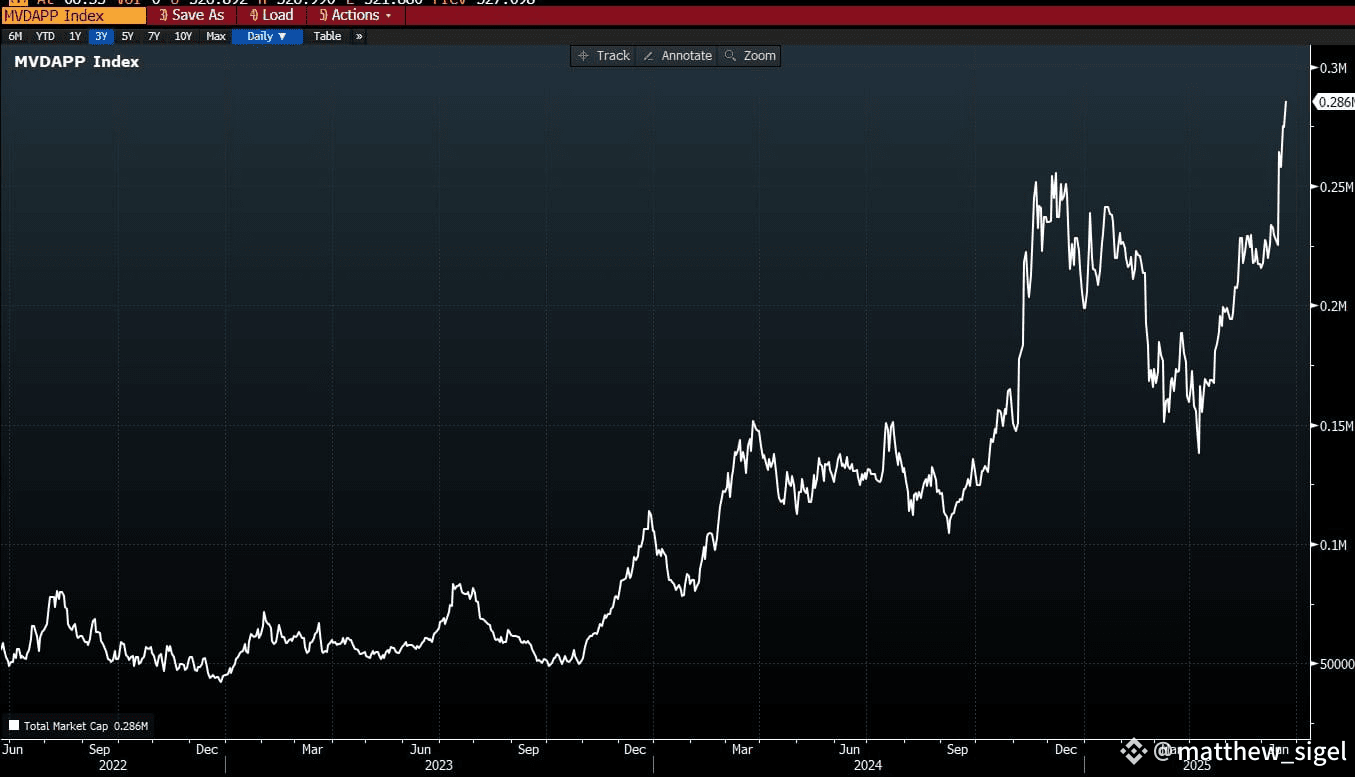Click the 2025 year label on the x-axis
1355x777 pixels.
pos(1195,765)
